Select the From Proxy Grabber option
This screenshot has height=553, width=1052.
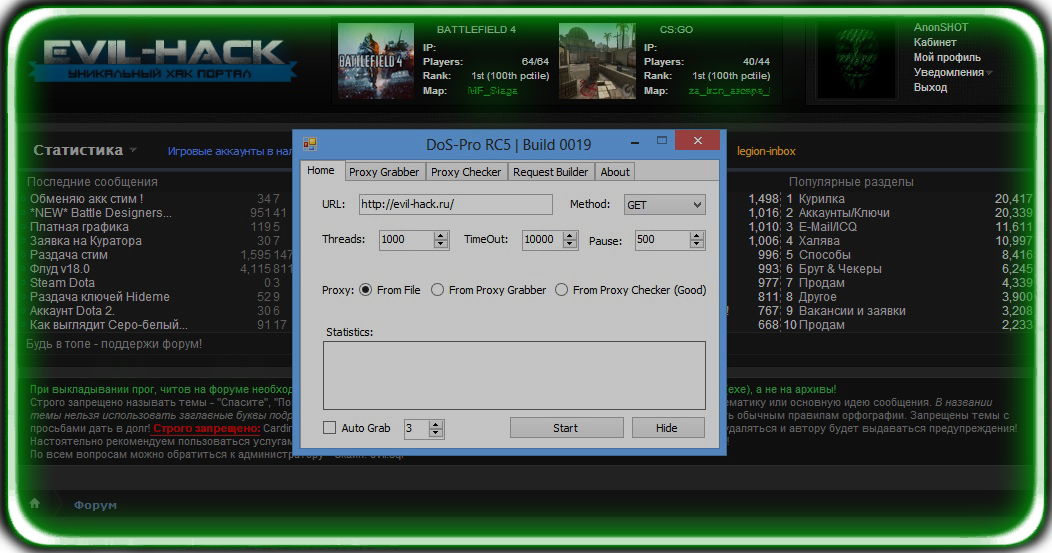[x=437, y=290]
